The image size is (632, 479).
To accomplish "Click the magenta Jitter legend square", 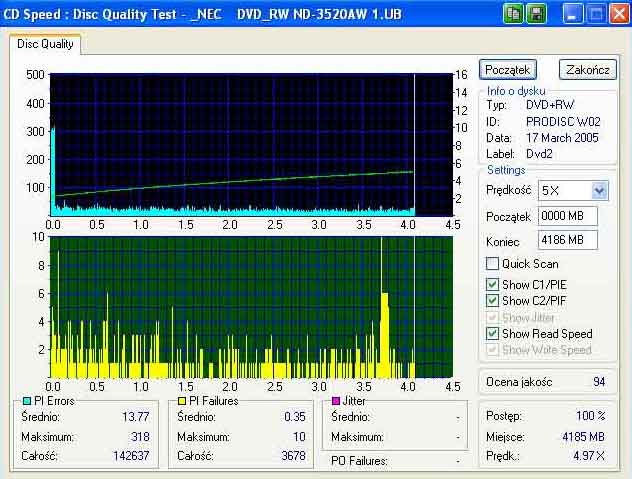I will [x=335, y=401].
